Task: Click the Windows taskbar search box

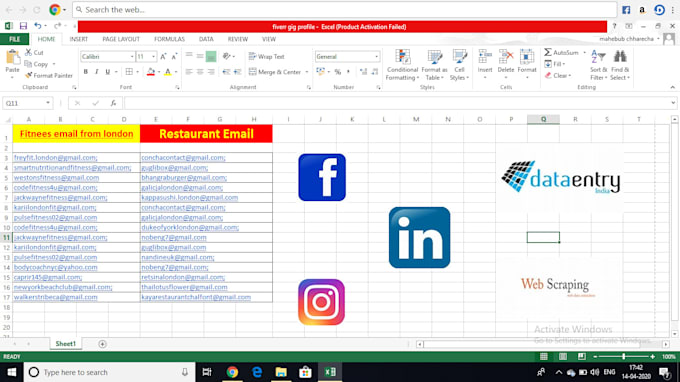Action: coord(109,372)
